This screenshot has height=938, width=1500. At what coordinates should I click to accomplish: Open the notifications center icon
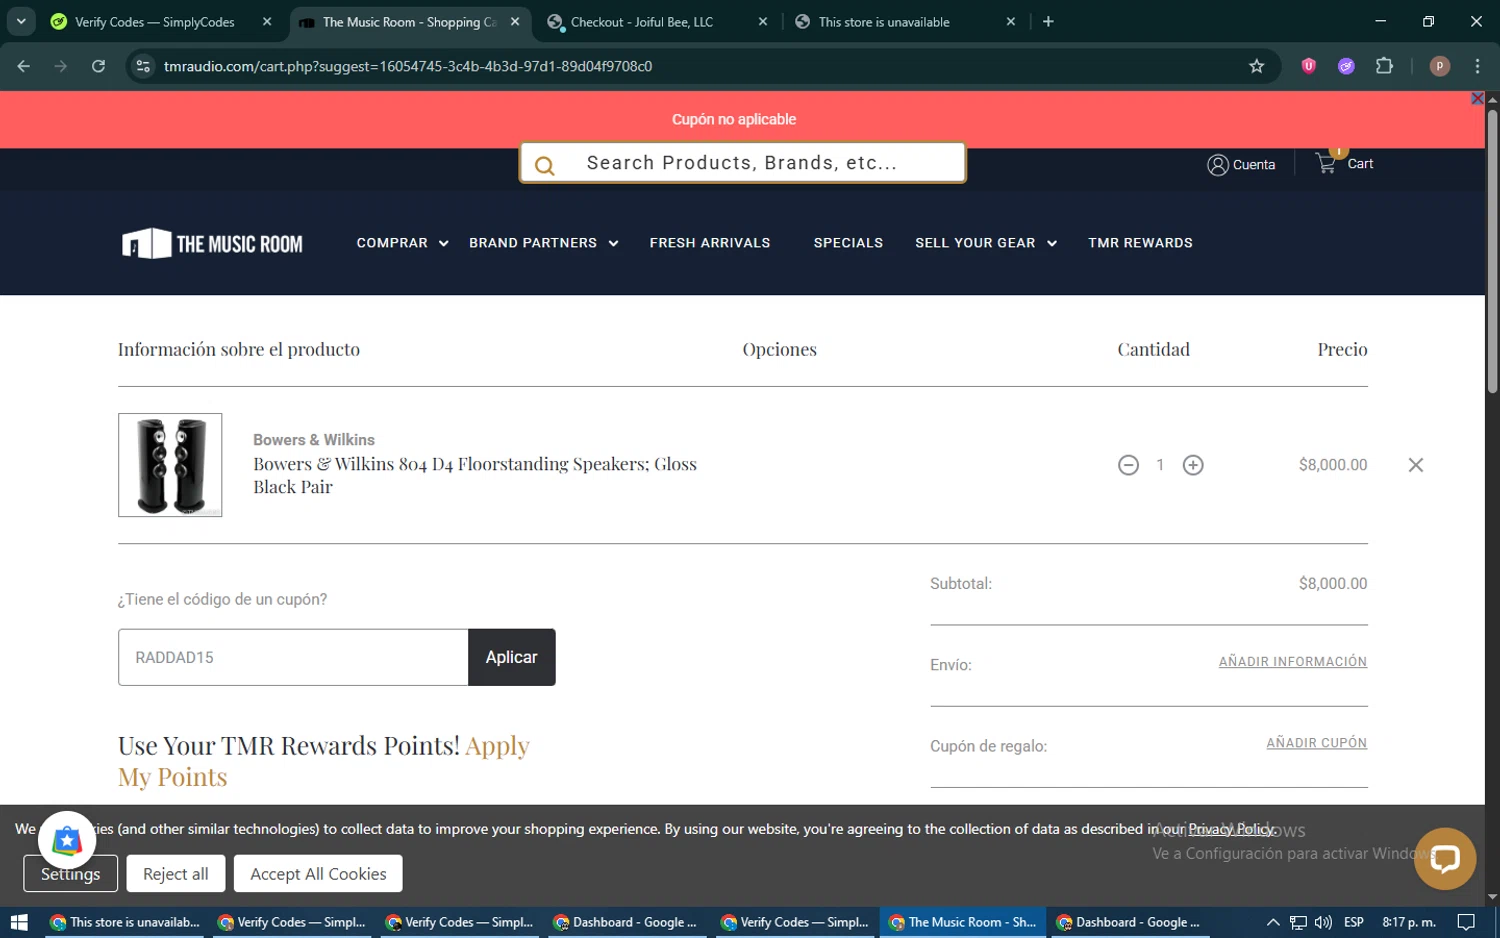[x=1466, y=922]
